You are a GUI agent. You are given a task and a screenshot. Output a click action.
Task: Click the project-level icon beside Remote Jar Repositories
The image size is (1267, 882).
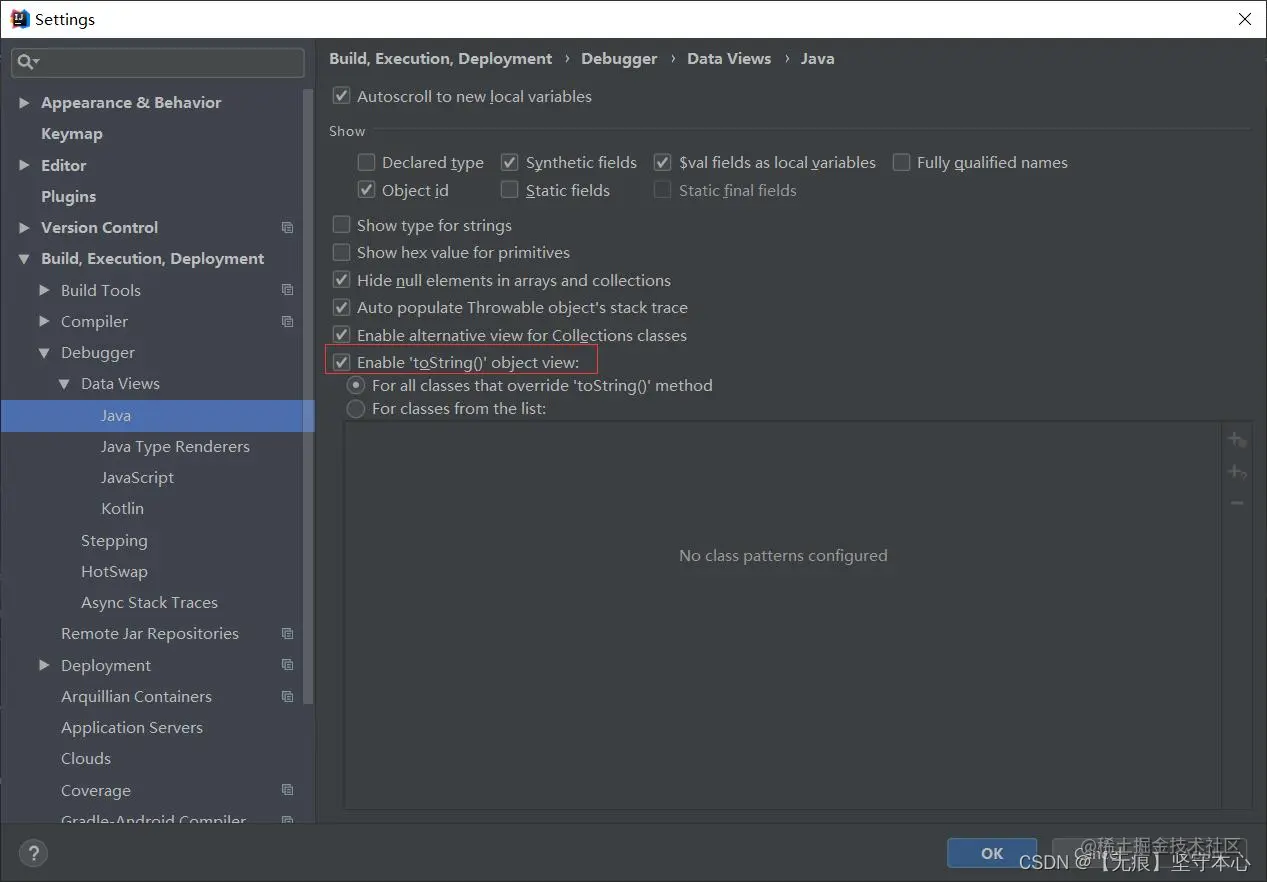pyautogui.click(x=288, y=634)
